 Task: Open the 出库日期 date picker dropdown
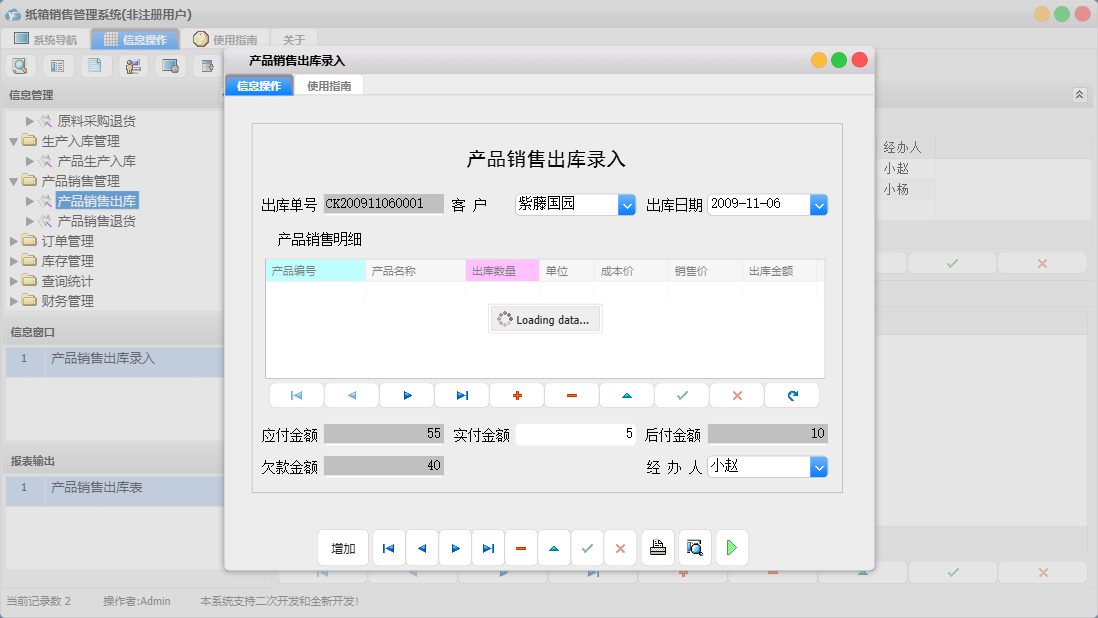(x=819, y=204)
